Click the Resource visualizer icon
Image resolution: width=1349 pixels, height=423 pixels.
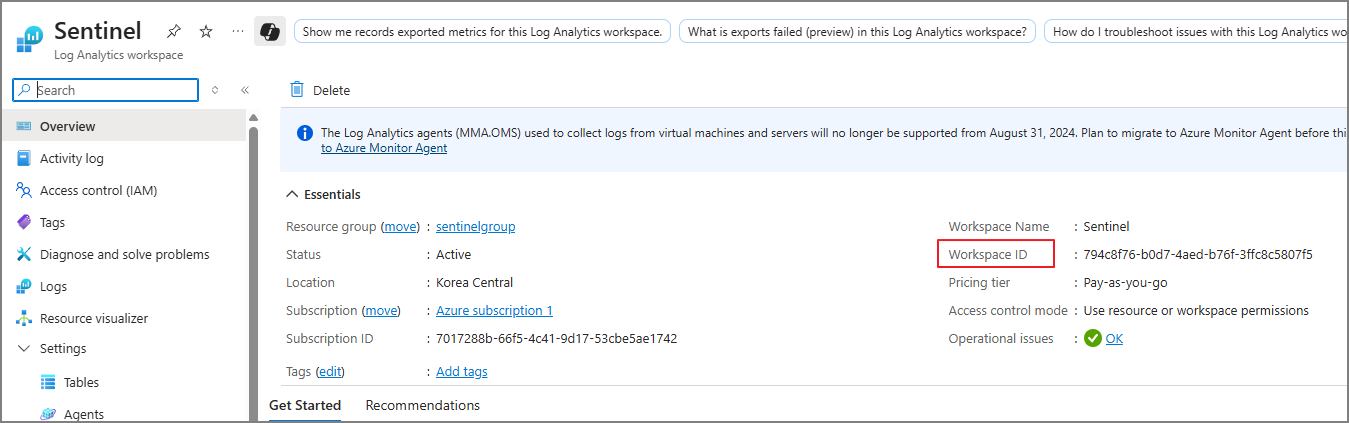pos(24,318)
